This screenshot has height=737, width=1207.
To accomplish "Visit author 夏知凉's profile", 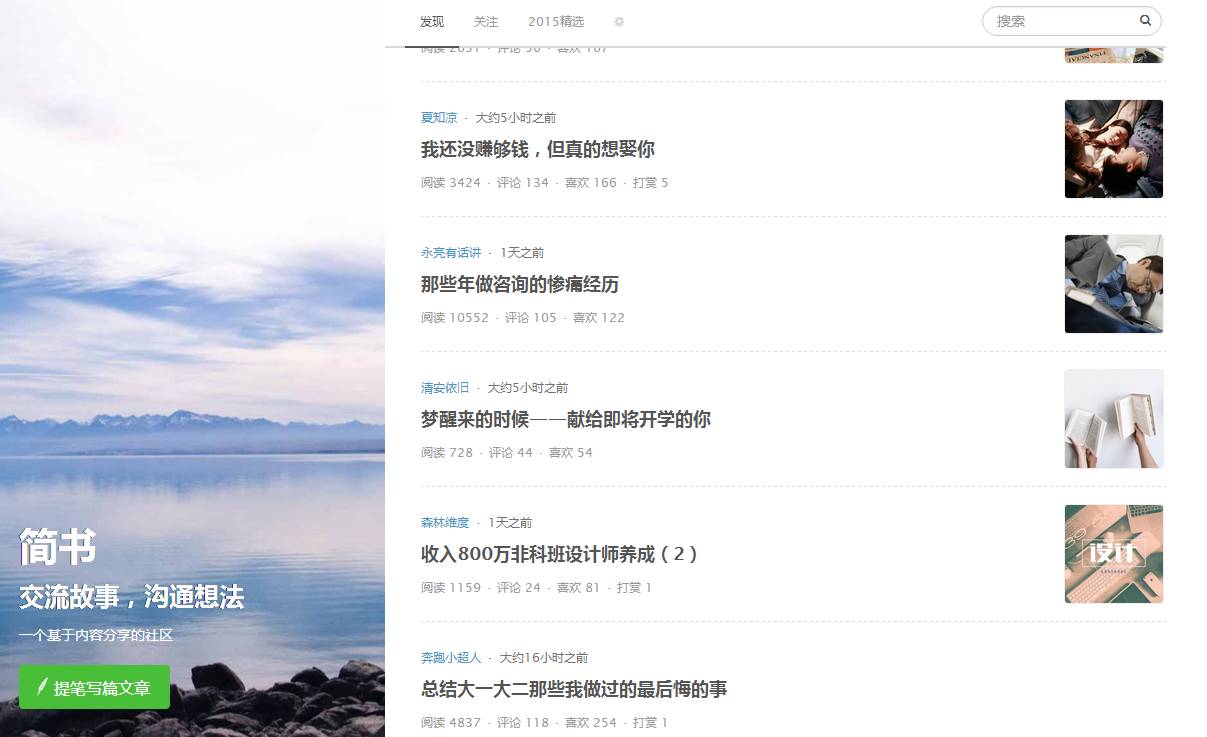I will [439, 117].
